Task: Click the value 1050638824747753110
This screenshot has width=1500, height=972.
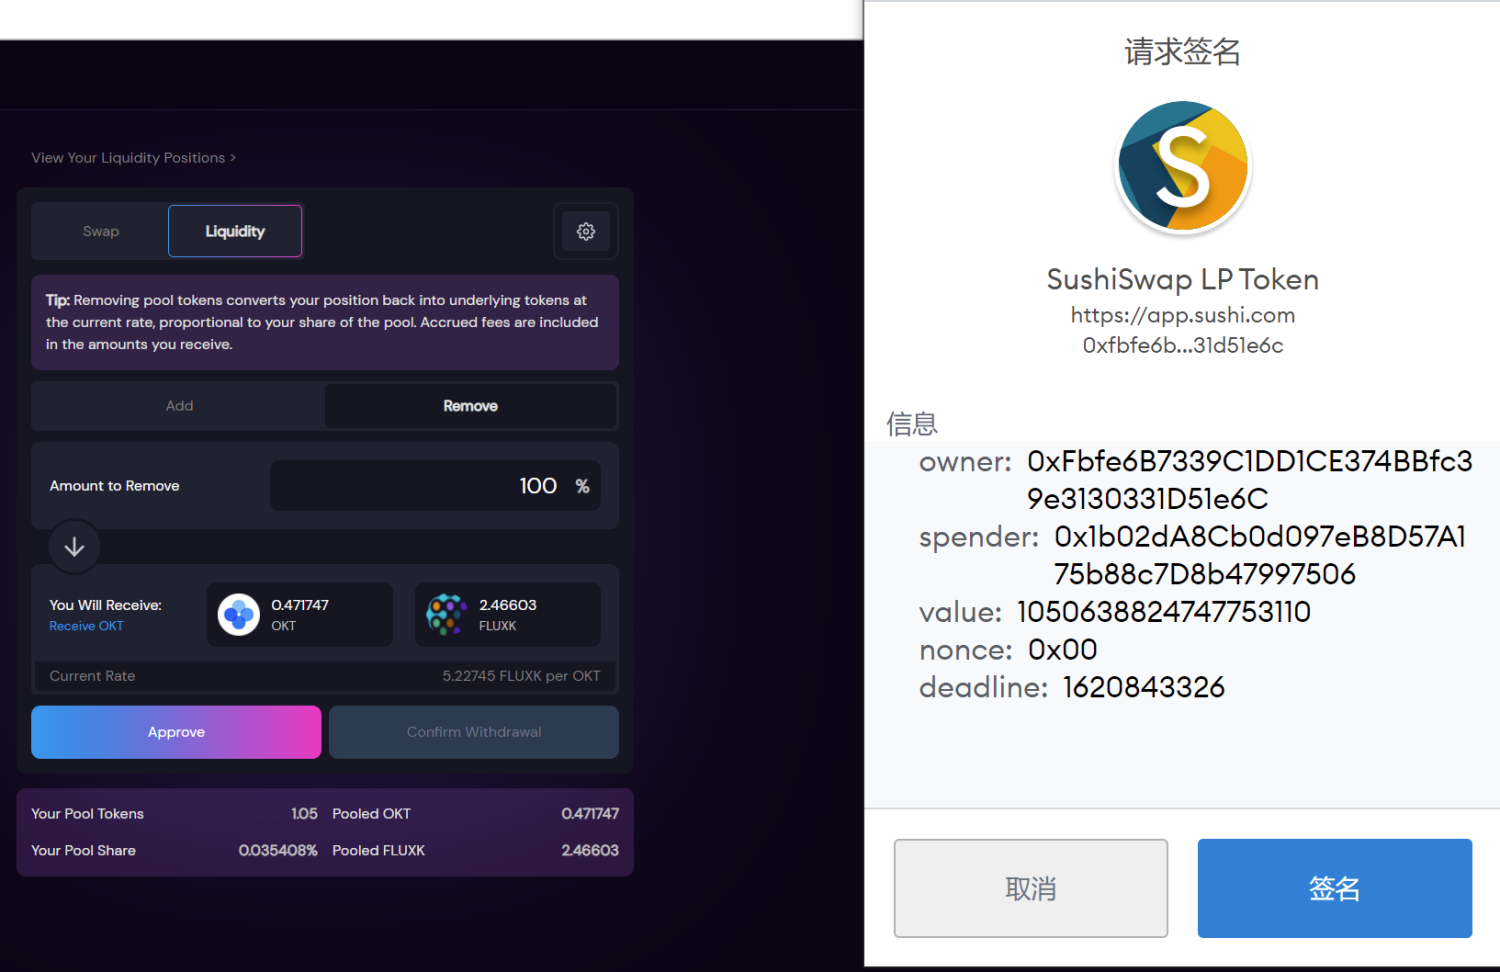Action: (1164, 612)
